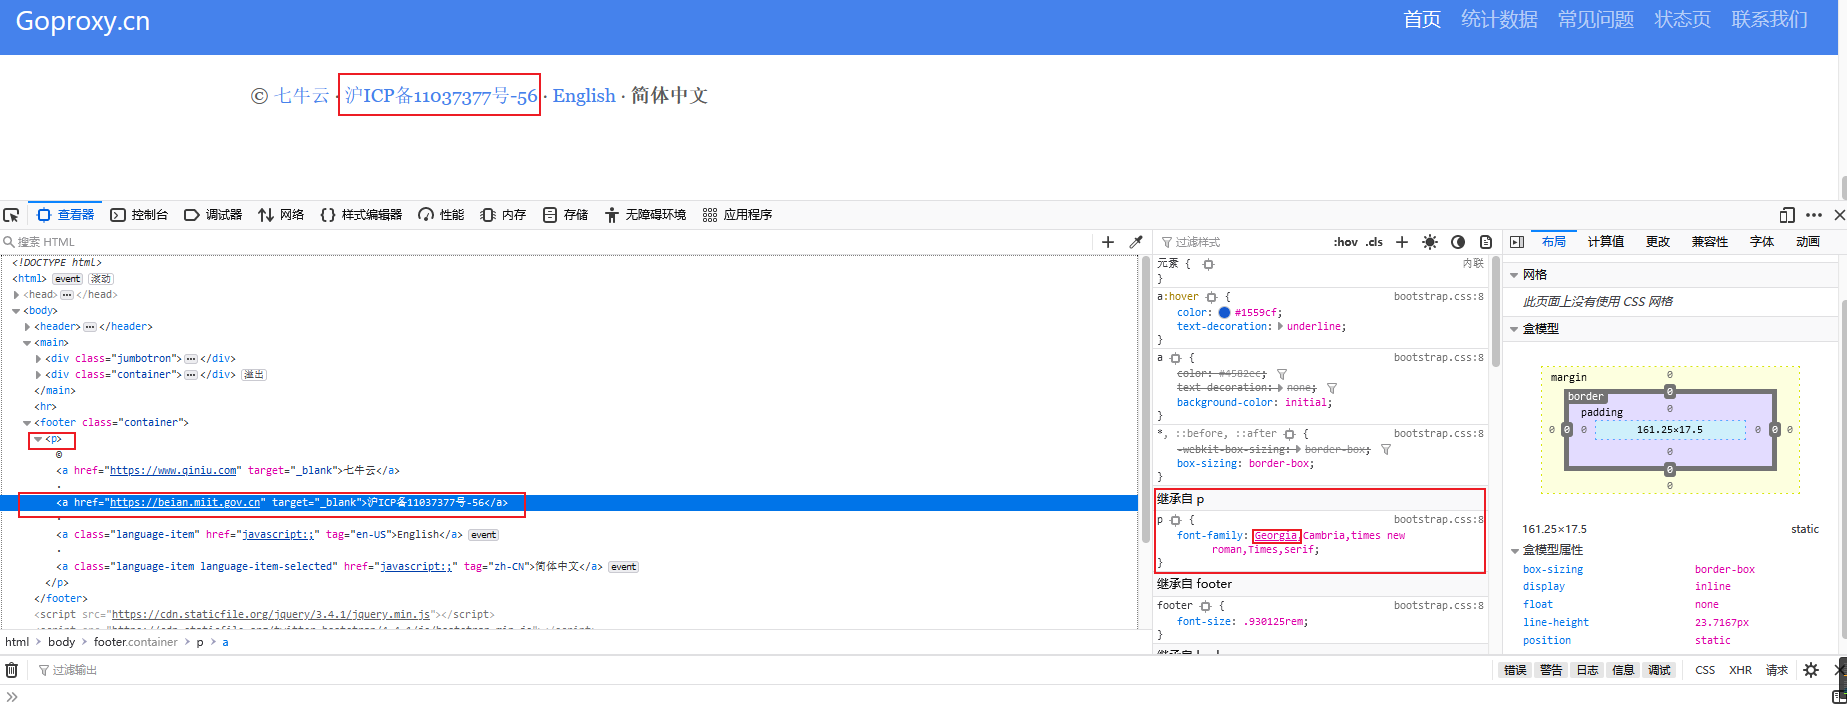Click the 沪ICP备11037377号-56 page link
The width and height of the screenshot is (1847, 718).
[441, 96]
